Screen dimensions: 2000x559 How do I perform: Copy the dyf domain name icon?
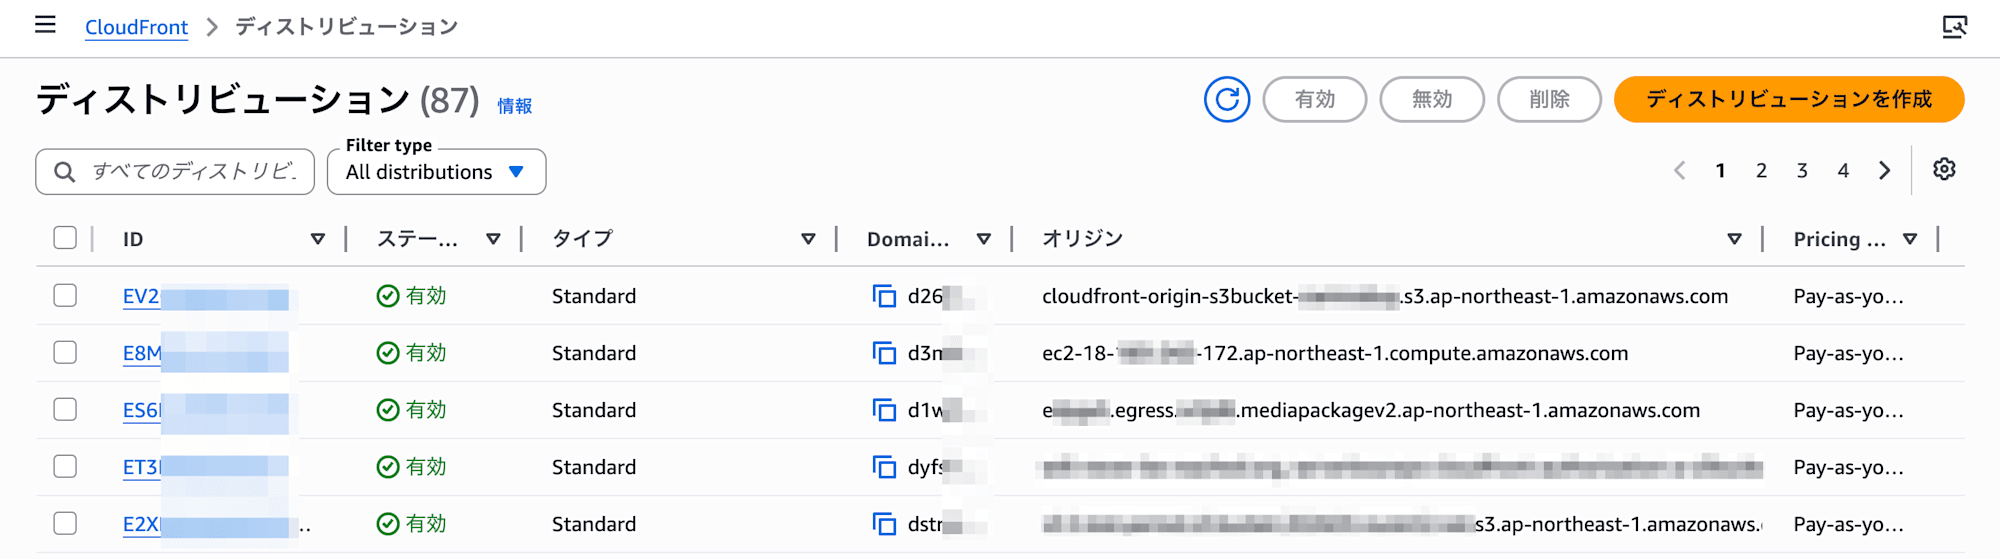(x=884, y=467)
